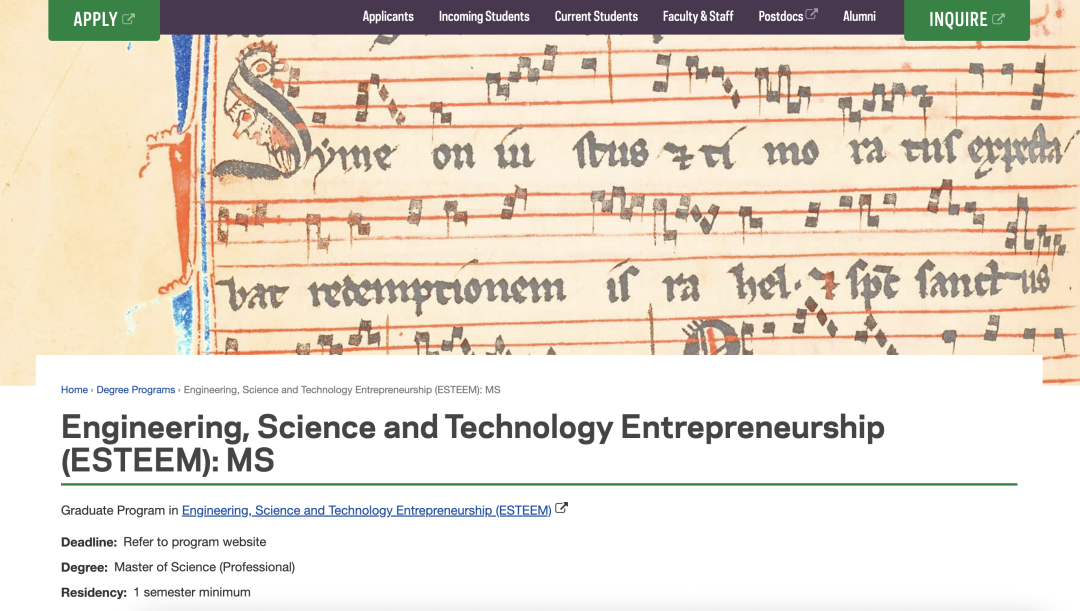Open the Incoming Students menu item

coord(484,17)
